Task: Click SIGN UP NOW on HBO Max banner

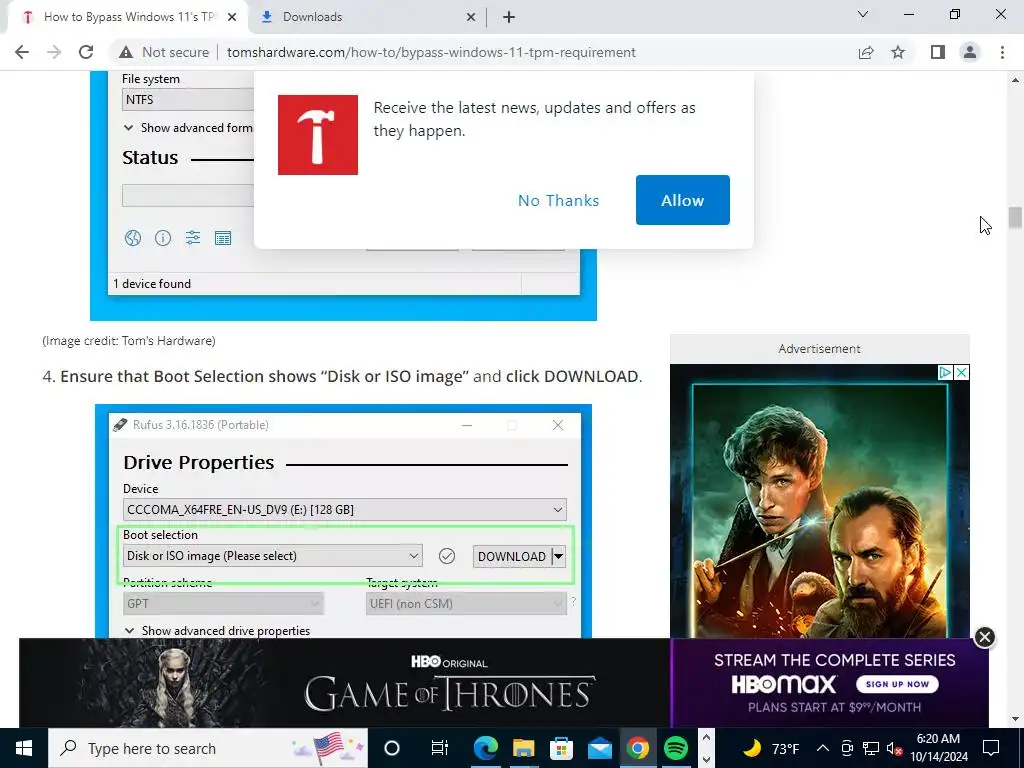Action: click(897, 684)
